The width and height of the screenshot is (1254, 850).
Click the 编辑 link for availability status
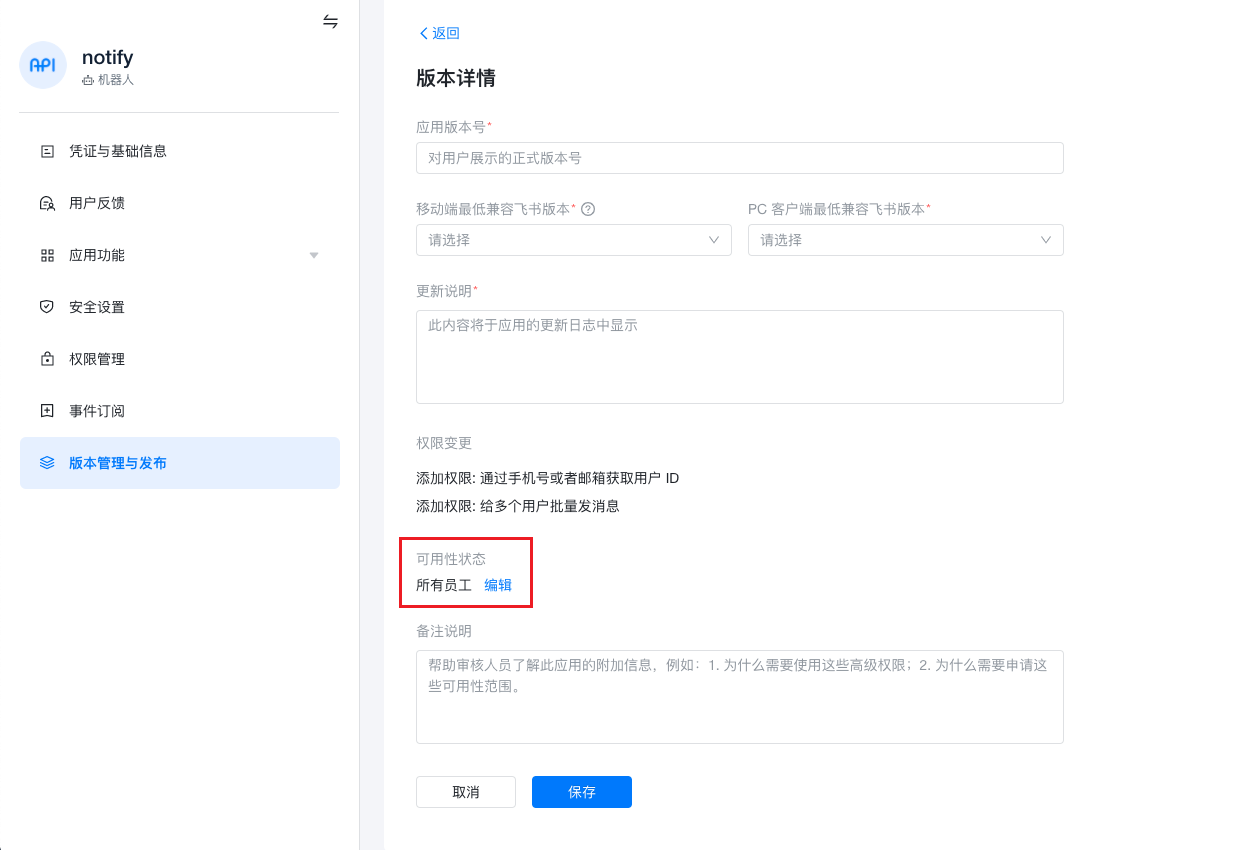[498, 585]
